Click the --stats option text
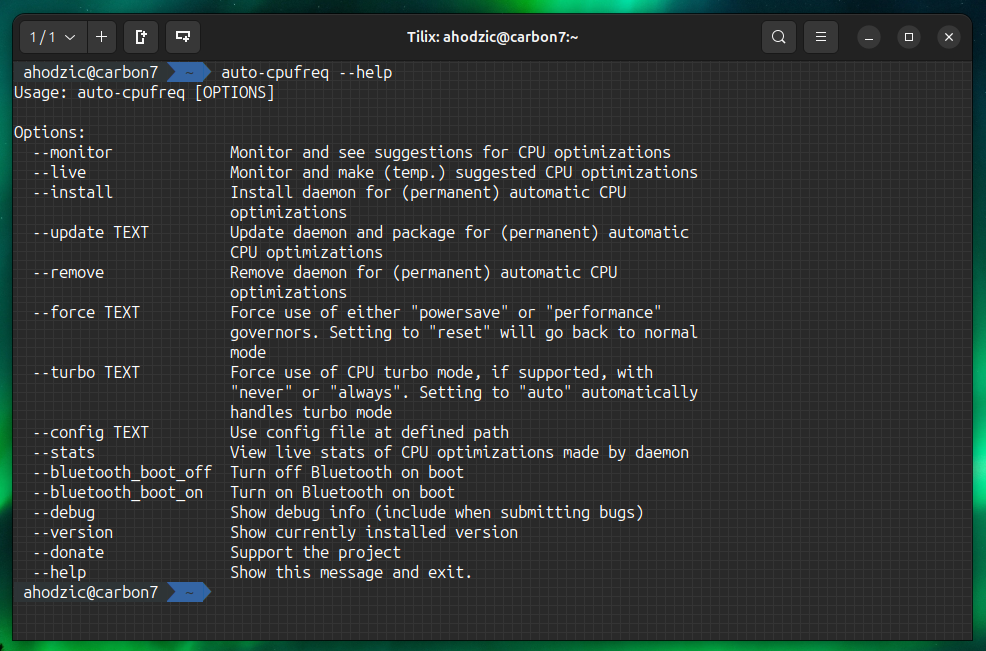Image resolution: width=986 pixels, height=651 pixels. (64, 453)
